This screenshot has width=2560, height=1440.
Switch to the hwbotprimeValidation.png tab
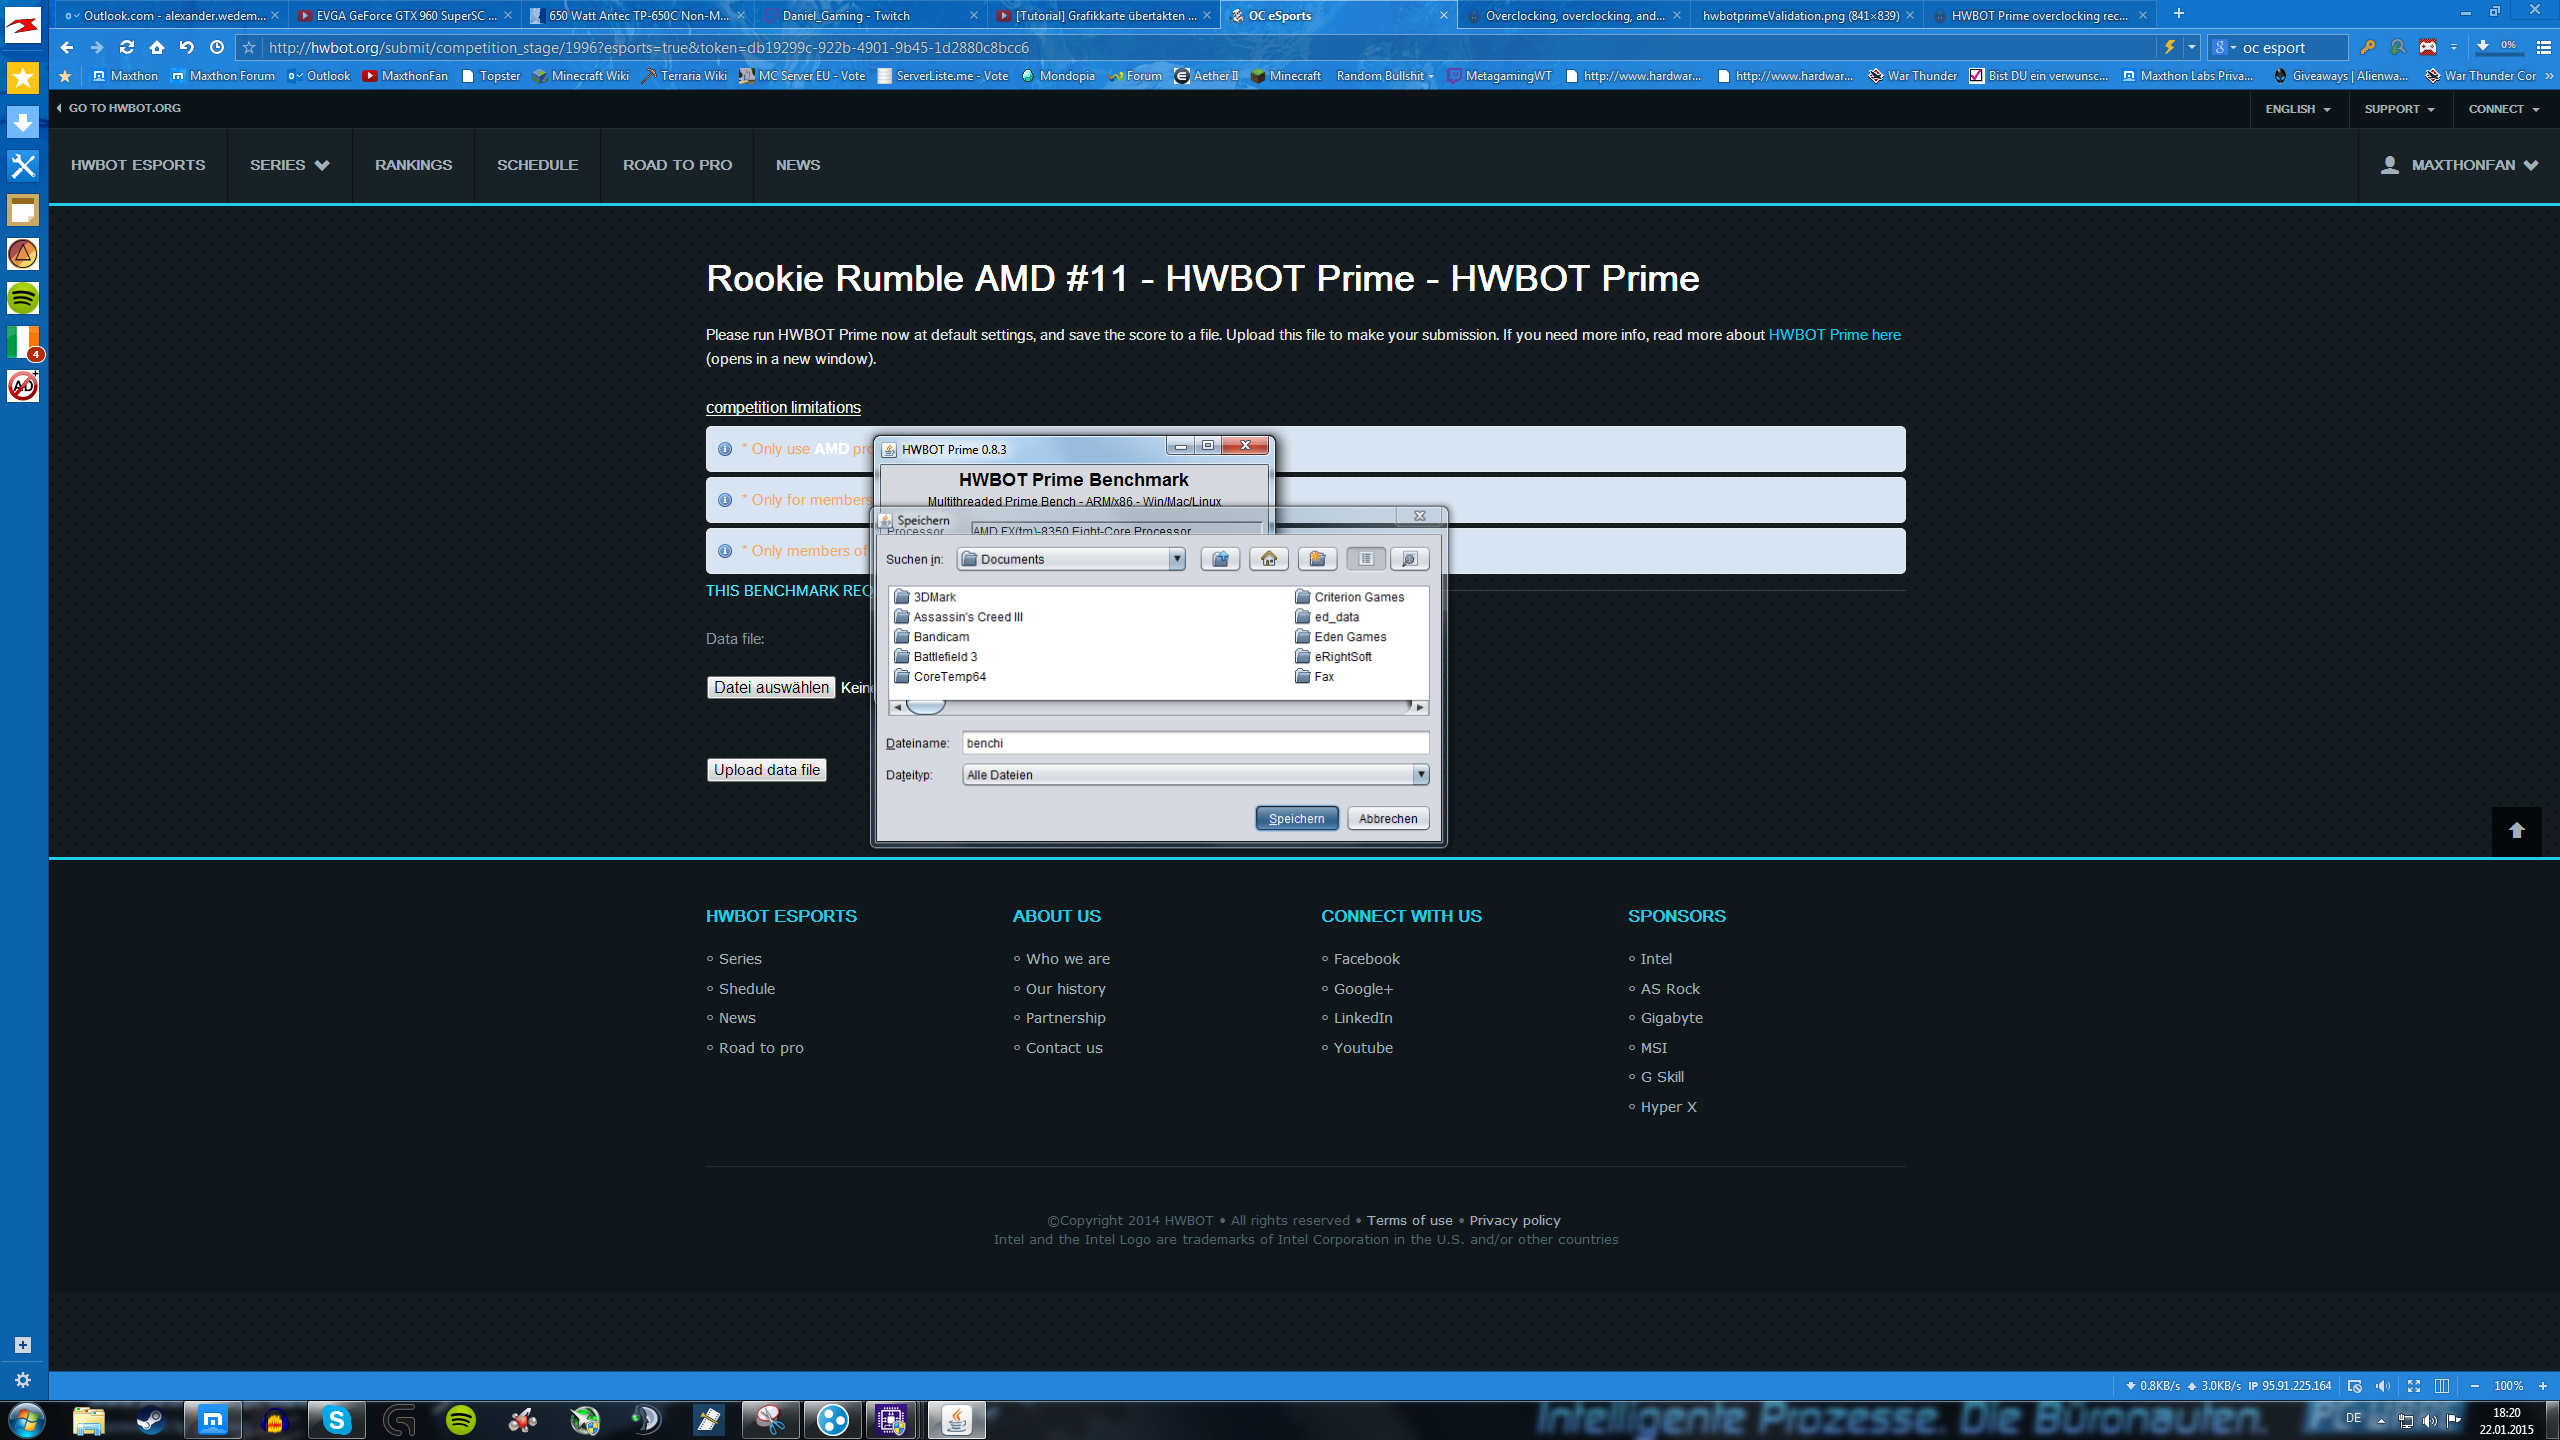pos(1806,15)
